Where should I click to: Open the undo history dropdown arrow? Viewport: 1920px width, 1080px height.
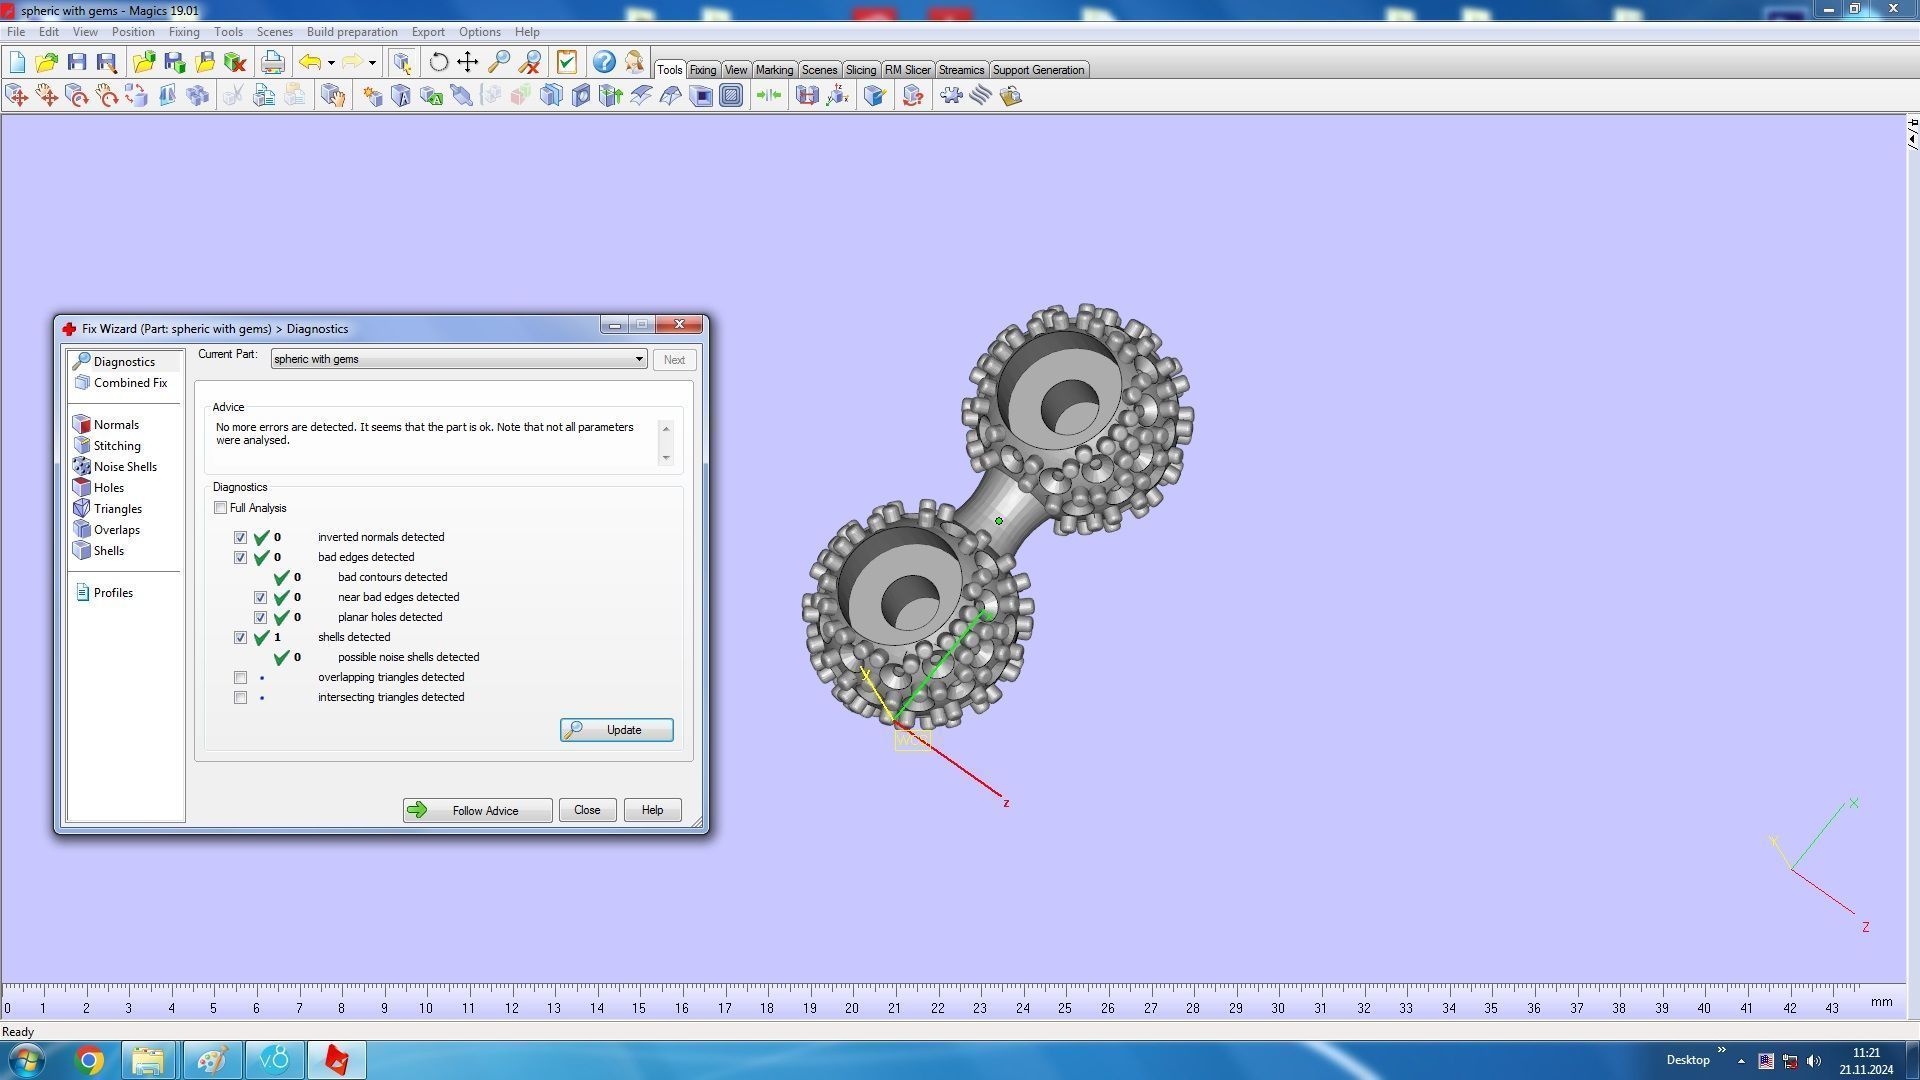[331, 63]
